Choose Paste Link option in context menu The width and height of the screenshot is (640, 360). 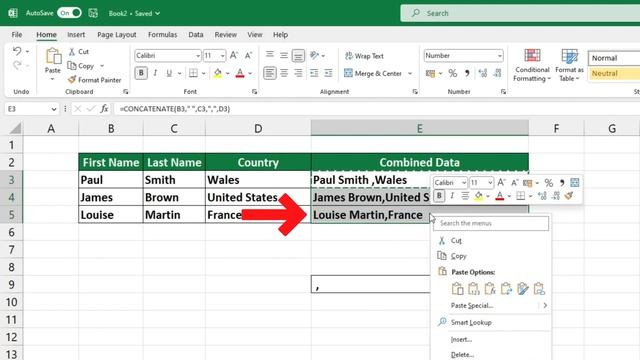click(539, 289)
